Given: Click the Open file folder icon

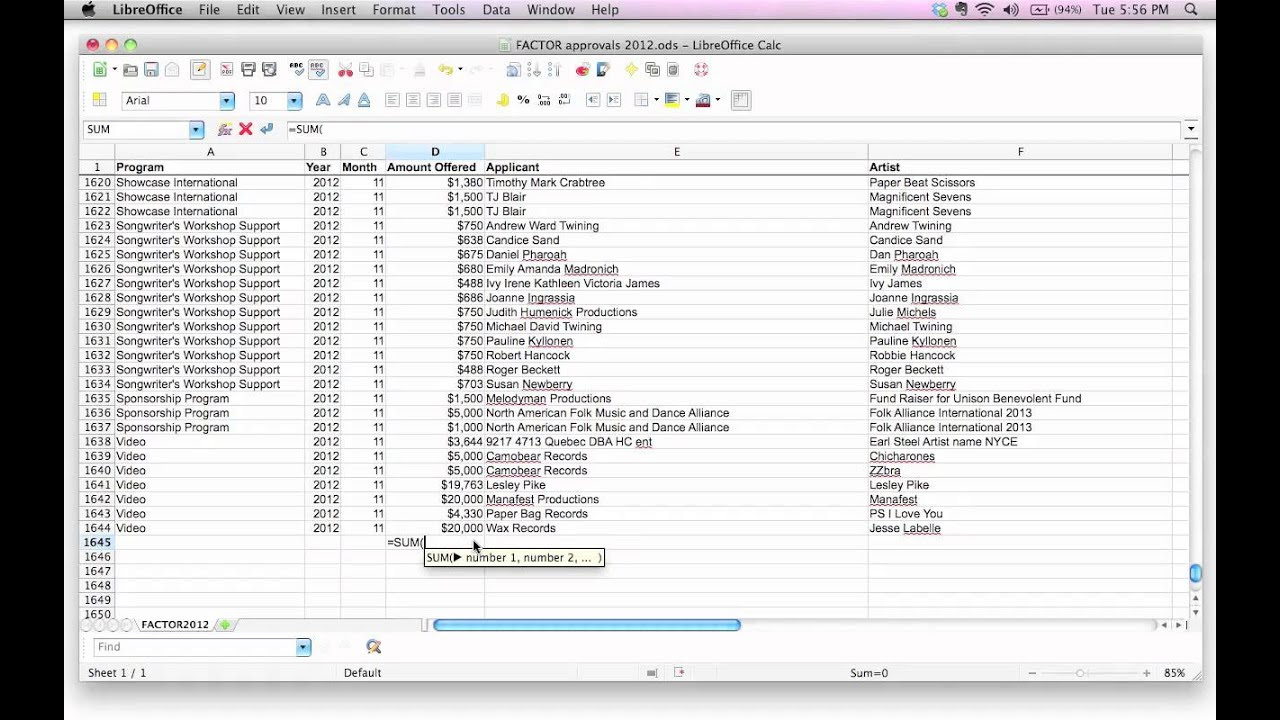Looking at the screenshot, I should coord(130,70).
